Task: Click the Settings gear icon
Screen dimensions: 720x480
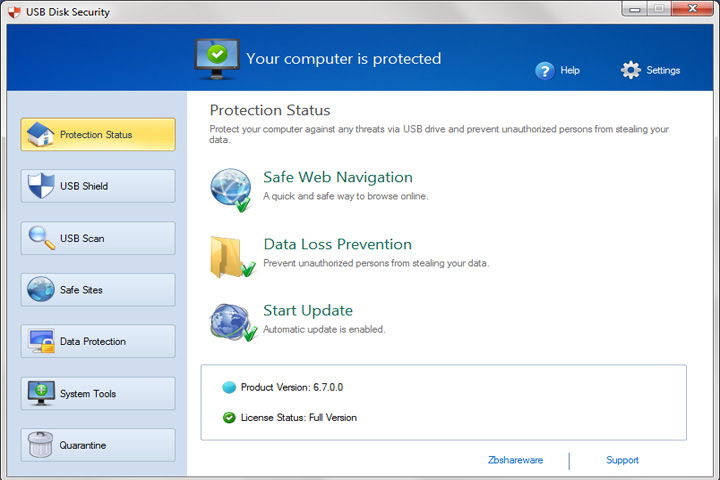Action: coord(630,70)
